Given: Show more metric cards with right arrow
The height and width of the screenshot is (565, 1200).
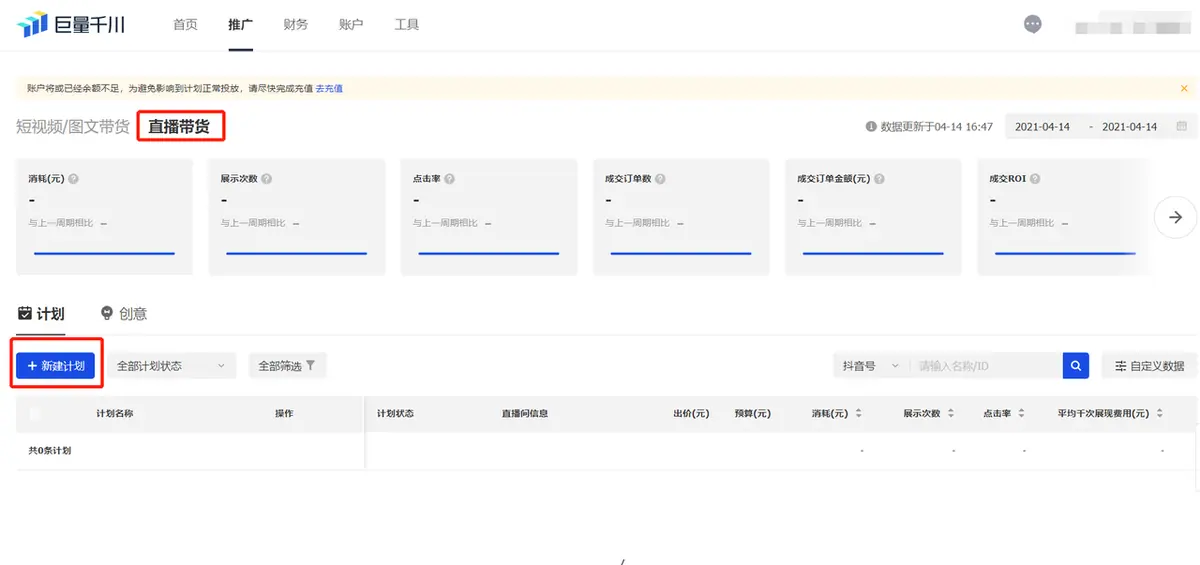Looking at the screenshot, I should (x=1175, y=217).
